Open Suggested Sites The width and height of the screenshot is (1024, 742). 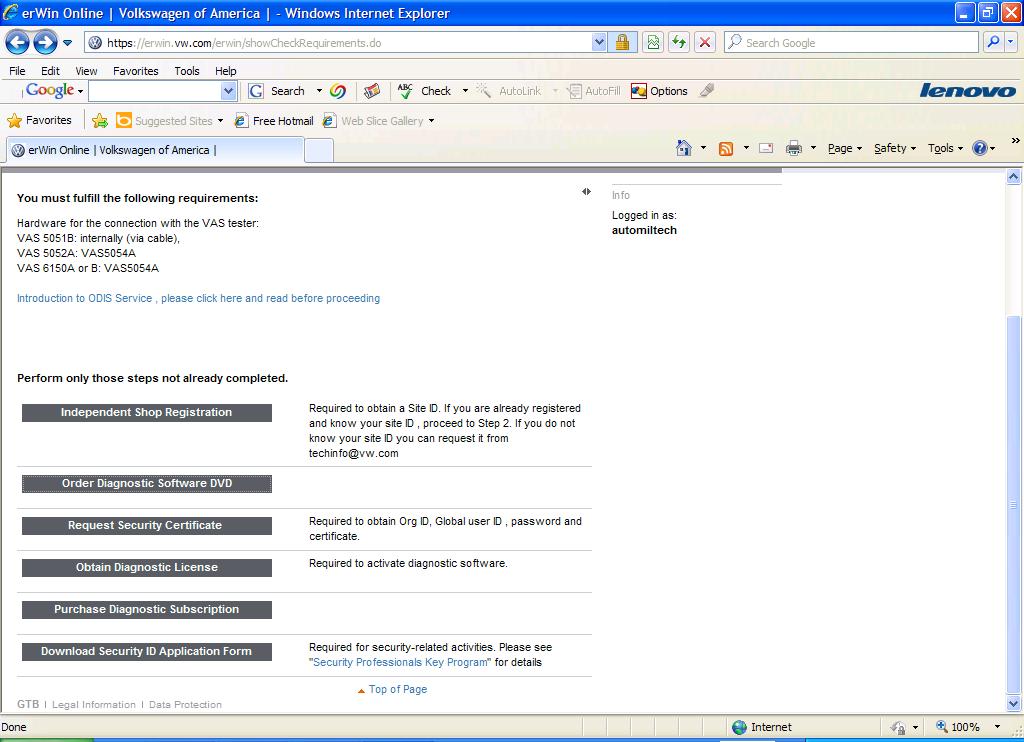169,121
